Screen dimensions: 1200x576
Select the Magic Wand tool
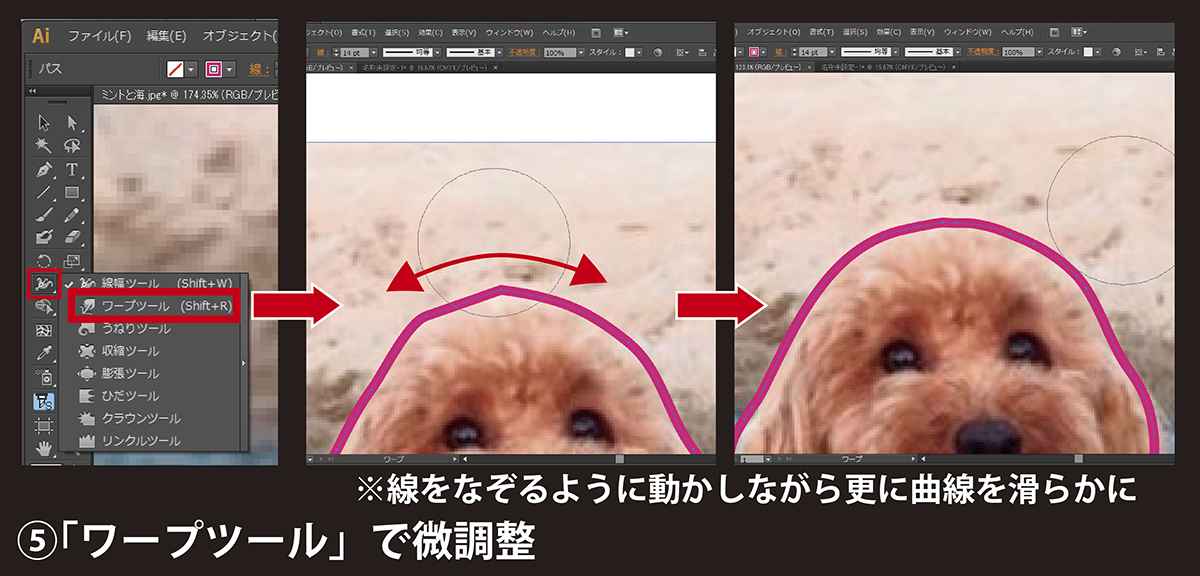pos(44,146)
